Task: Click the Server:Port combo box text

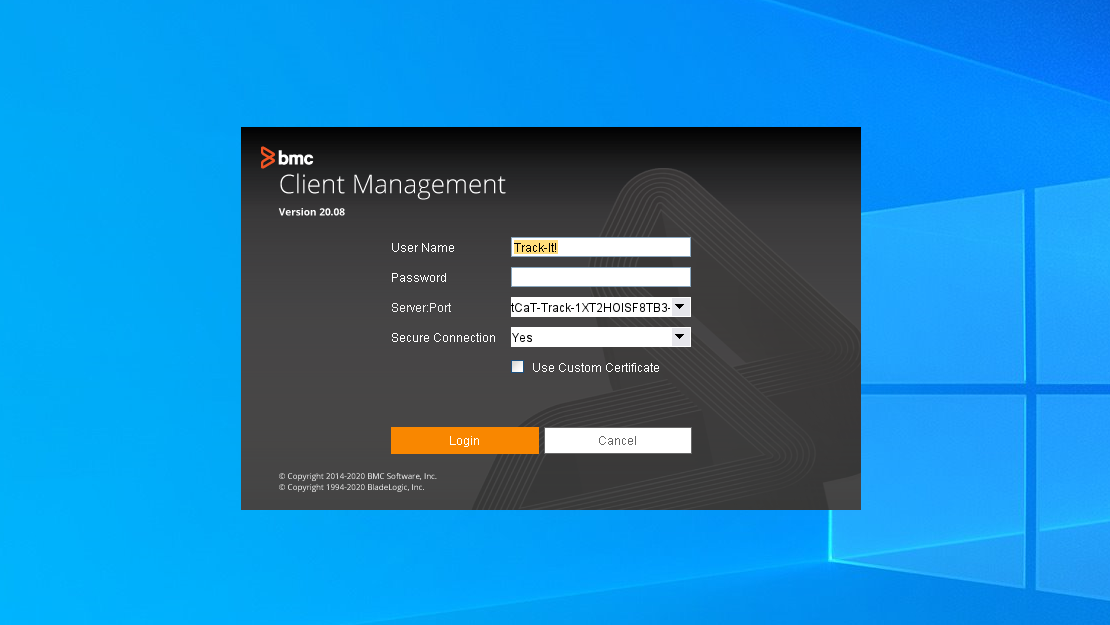Action: tap(590, 307)
